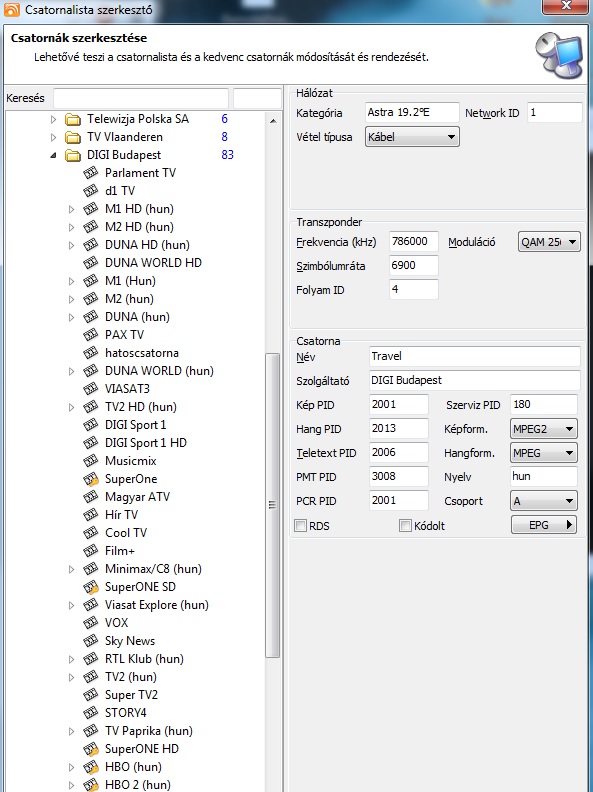Open the Vétel típusa dropdown
Screen dimensions: 593x792
[412, 137]
